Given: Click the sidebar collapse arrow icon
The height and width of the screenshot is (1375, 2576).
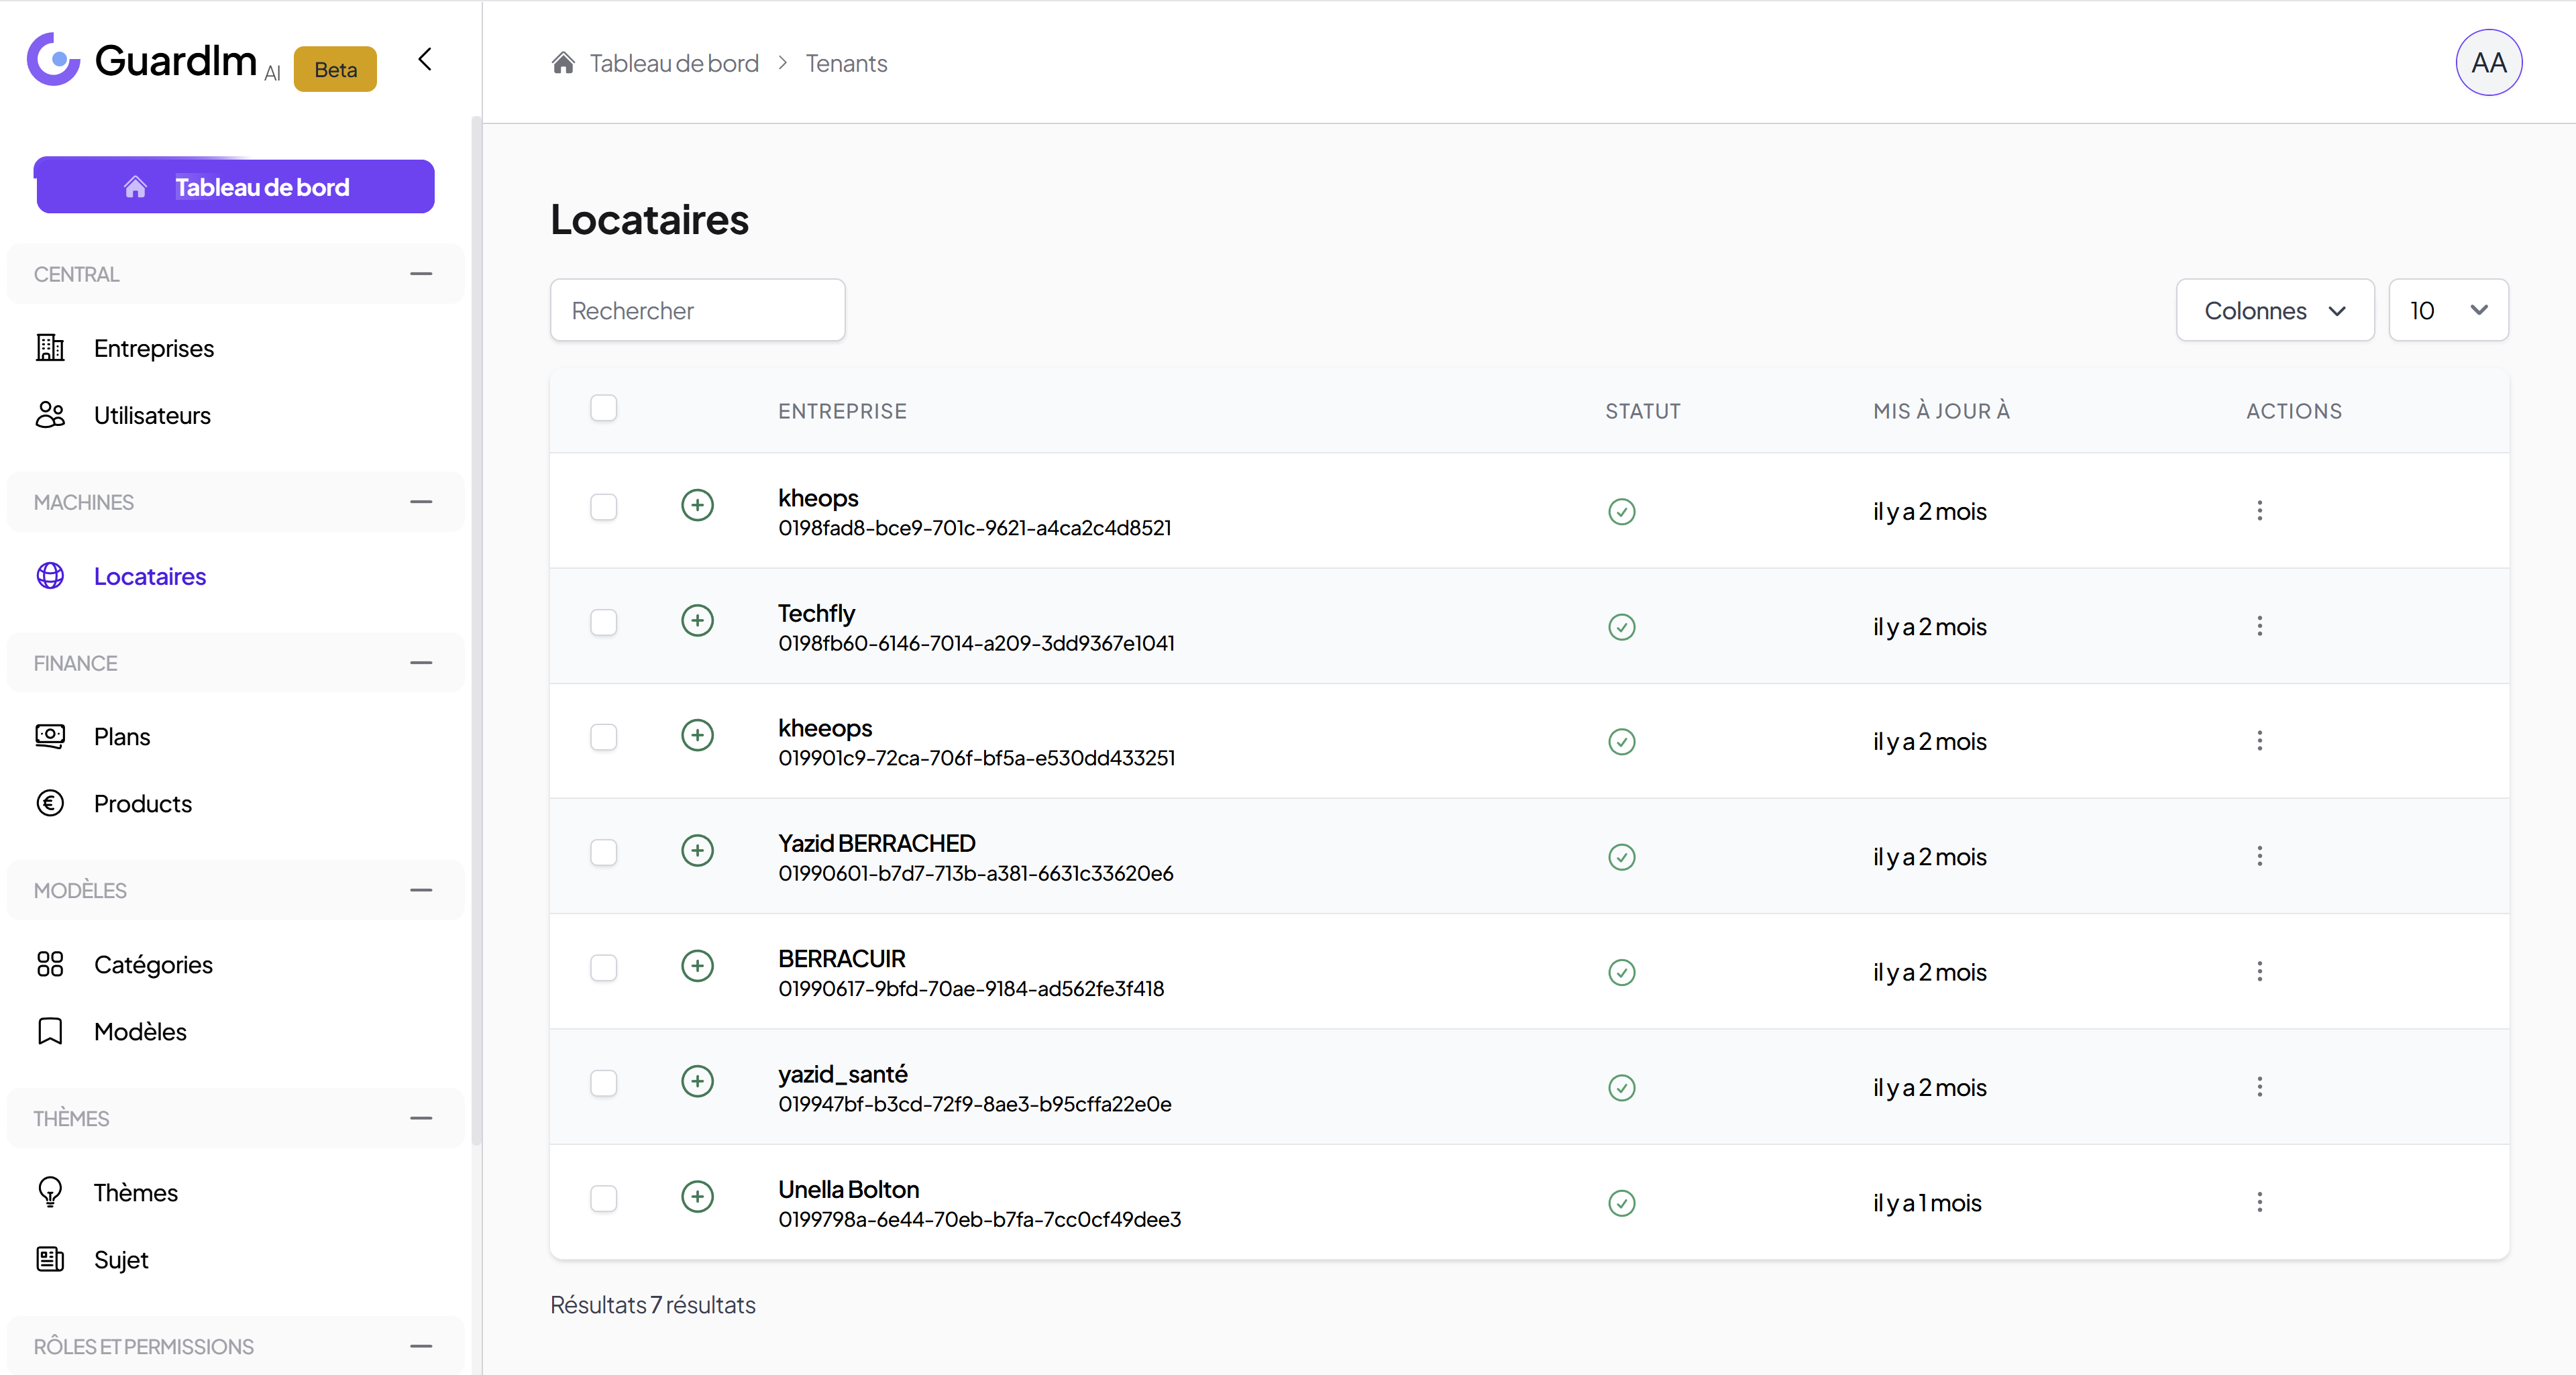Looking at the screenshot, I should pos(425,60).
